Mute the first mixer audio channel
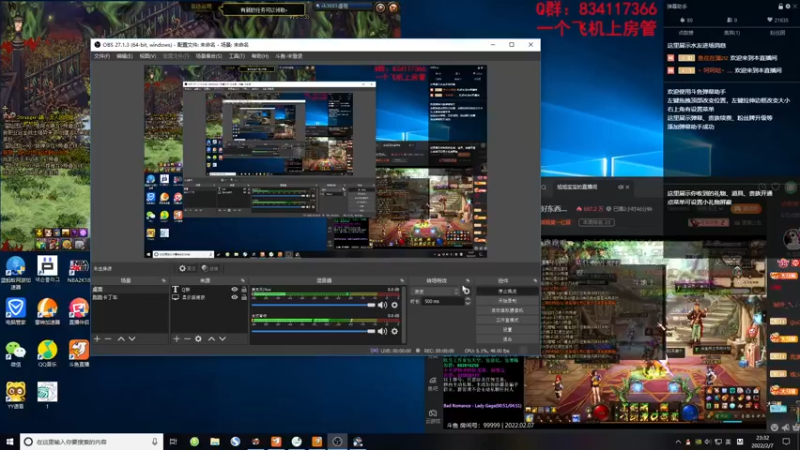Viewport: 800px width, 450px height. tap(382, 305)
